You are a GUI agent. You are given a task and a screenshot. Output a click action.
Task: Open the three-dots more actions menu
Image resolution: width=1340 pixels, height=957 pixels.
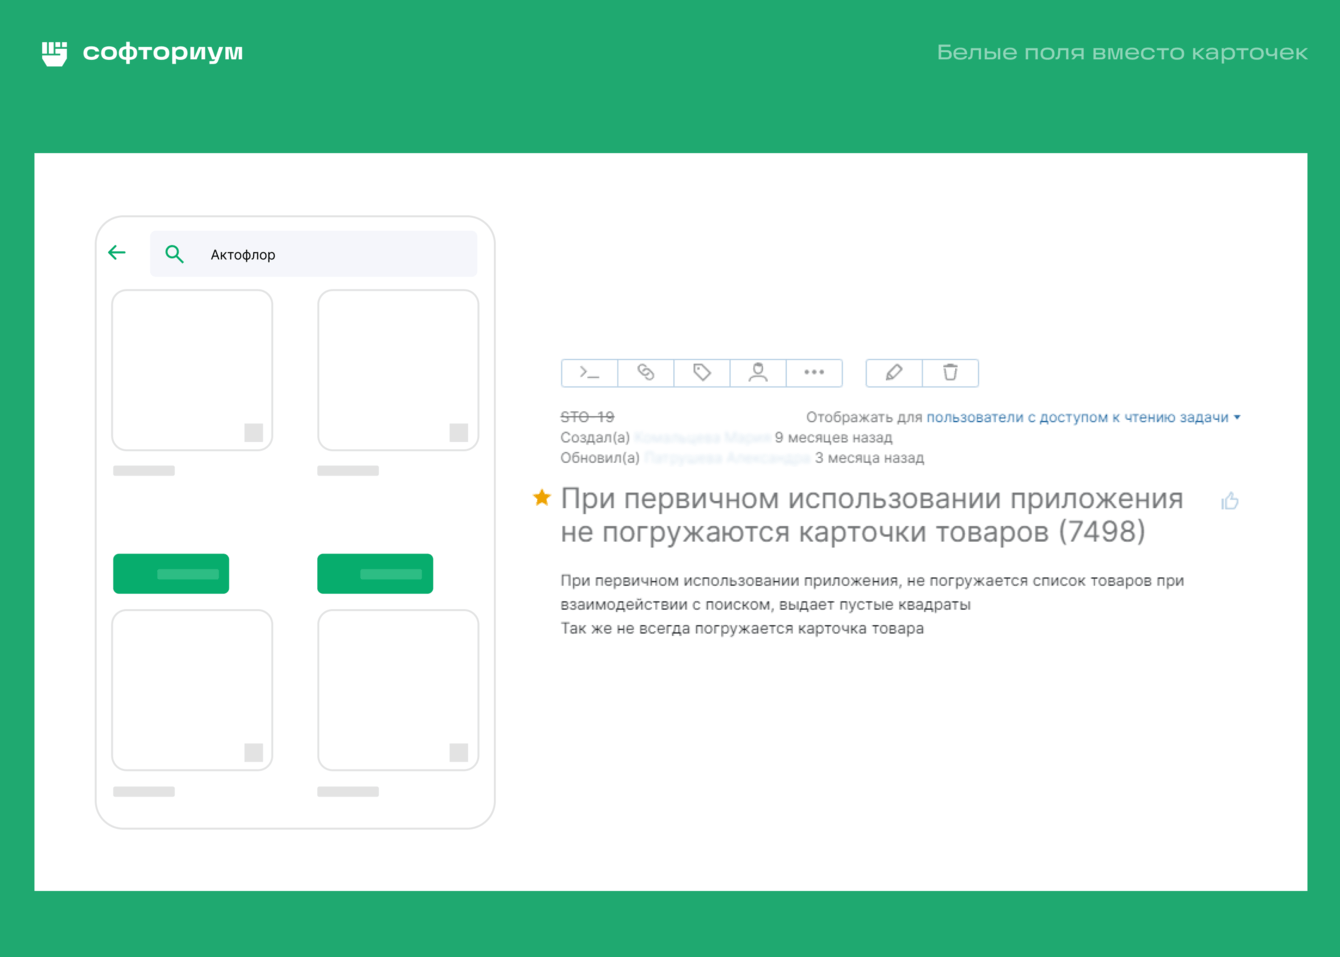814,373
